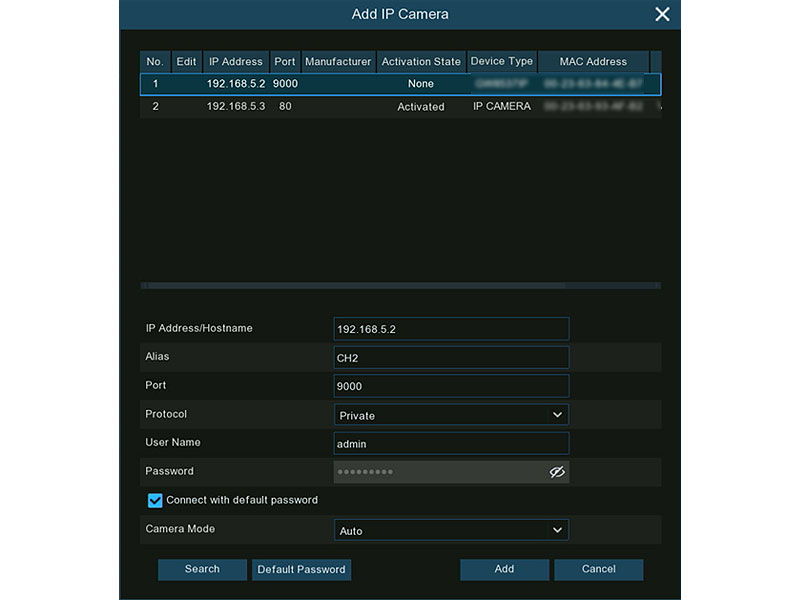Open the Protocol dropdown
This screenshot has height=600, width=800.
click(558, 414)
